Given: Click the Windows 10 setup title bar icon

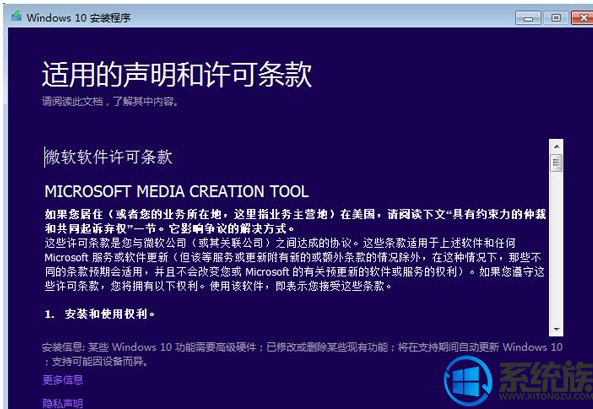Looking at the screenshot, I should [16, 17].
